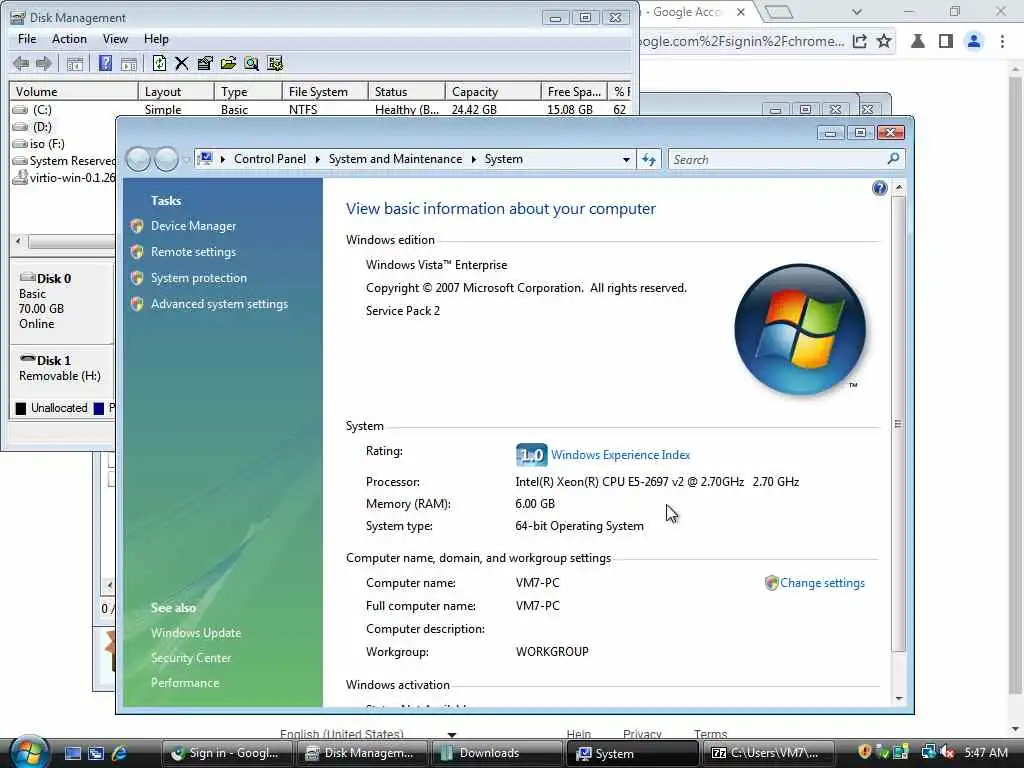The height and width of the screenshot is (768, 1024).
Task: Click Show Desktop quick launch icon
Action: click(73, 753)
